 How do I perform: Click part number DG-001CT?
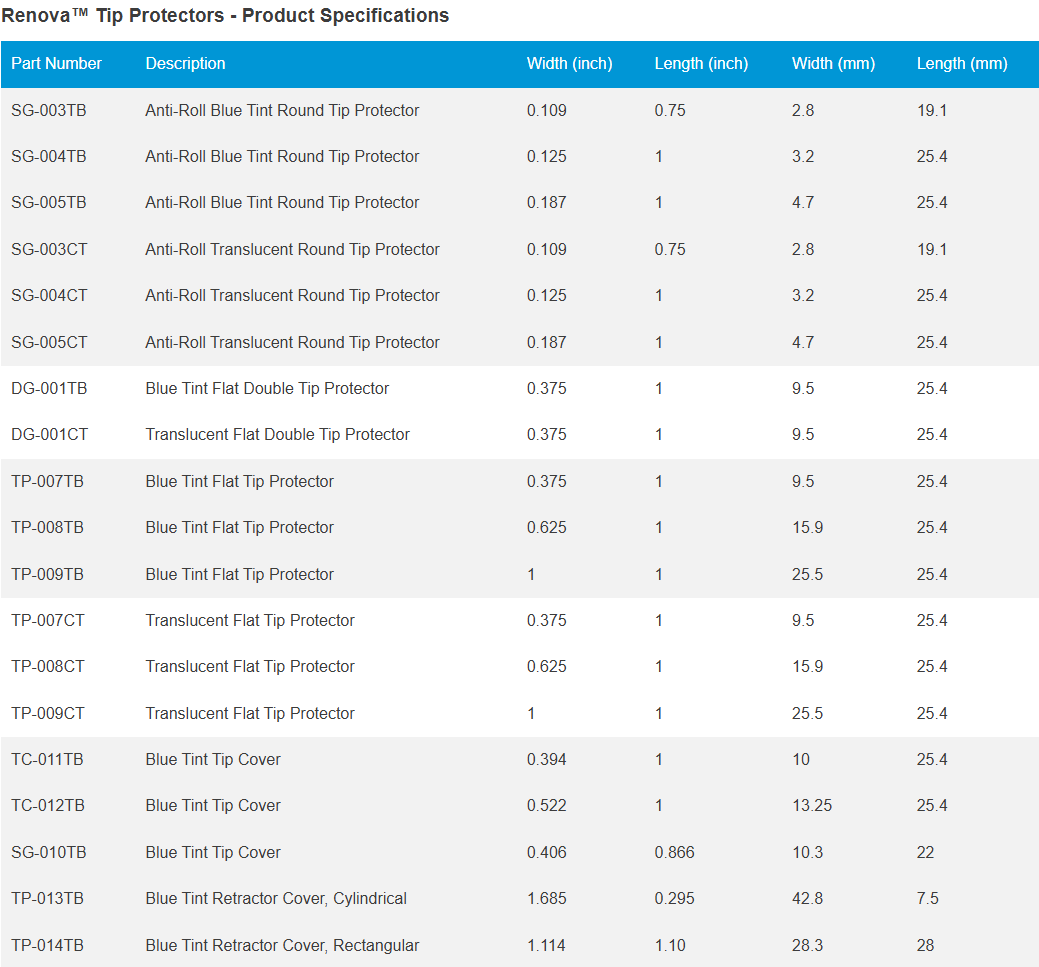point(49,435)
